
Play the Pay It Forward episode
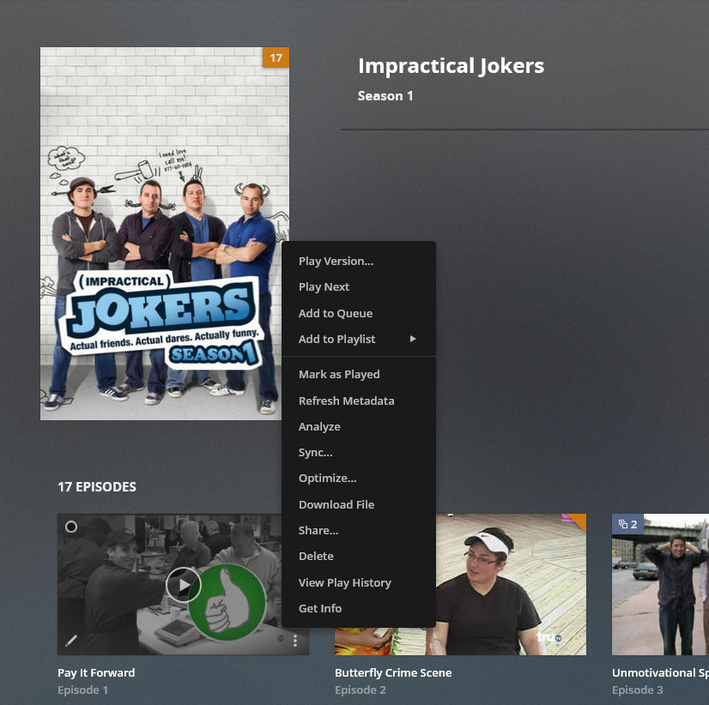183,585
